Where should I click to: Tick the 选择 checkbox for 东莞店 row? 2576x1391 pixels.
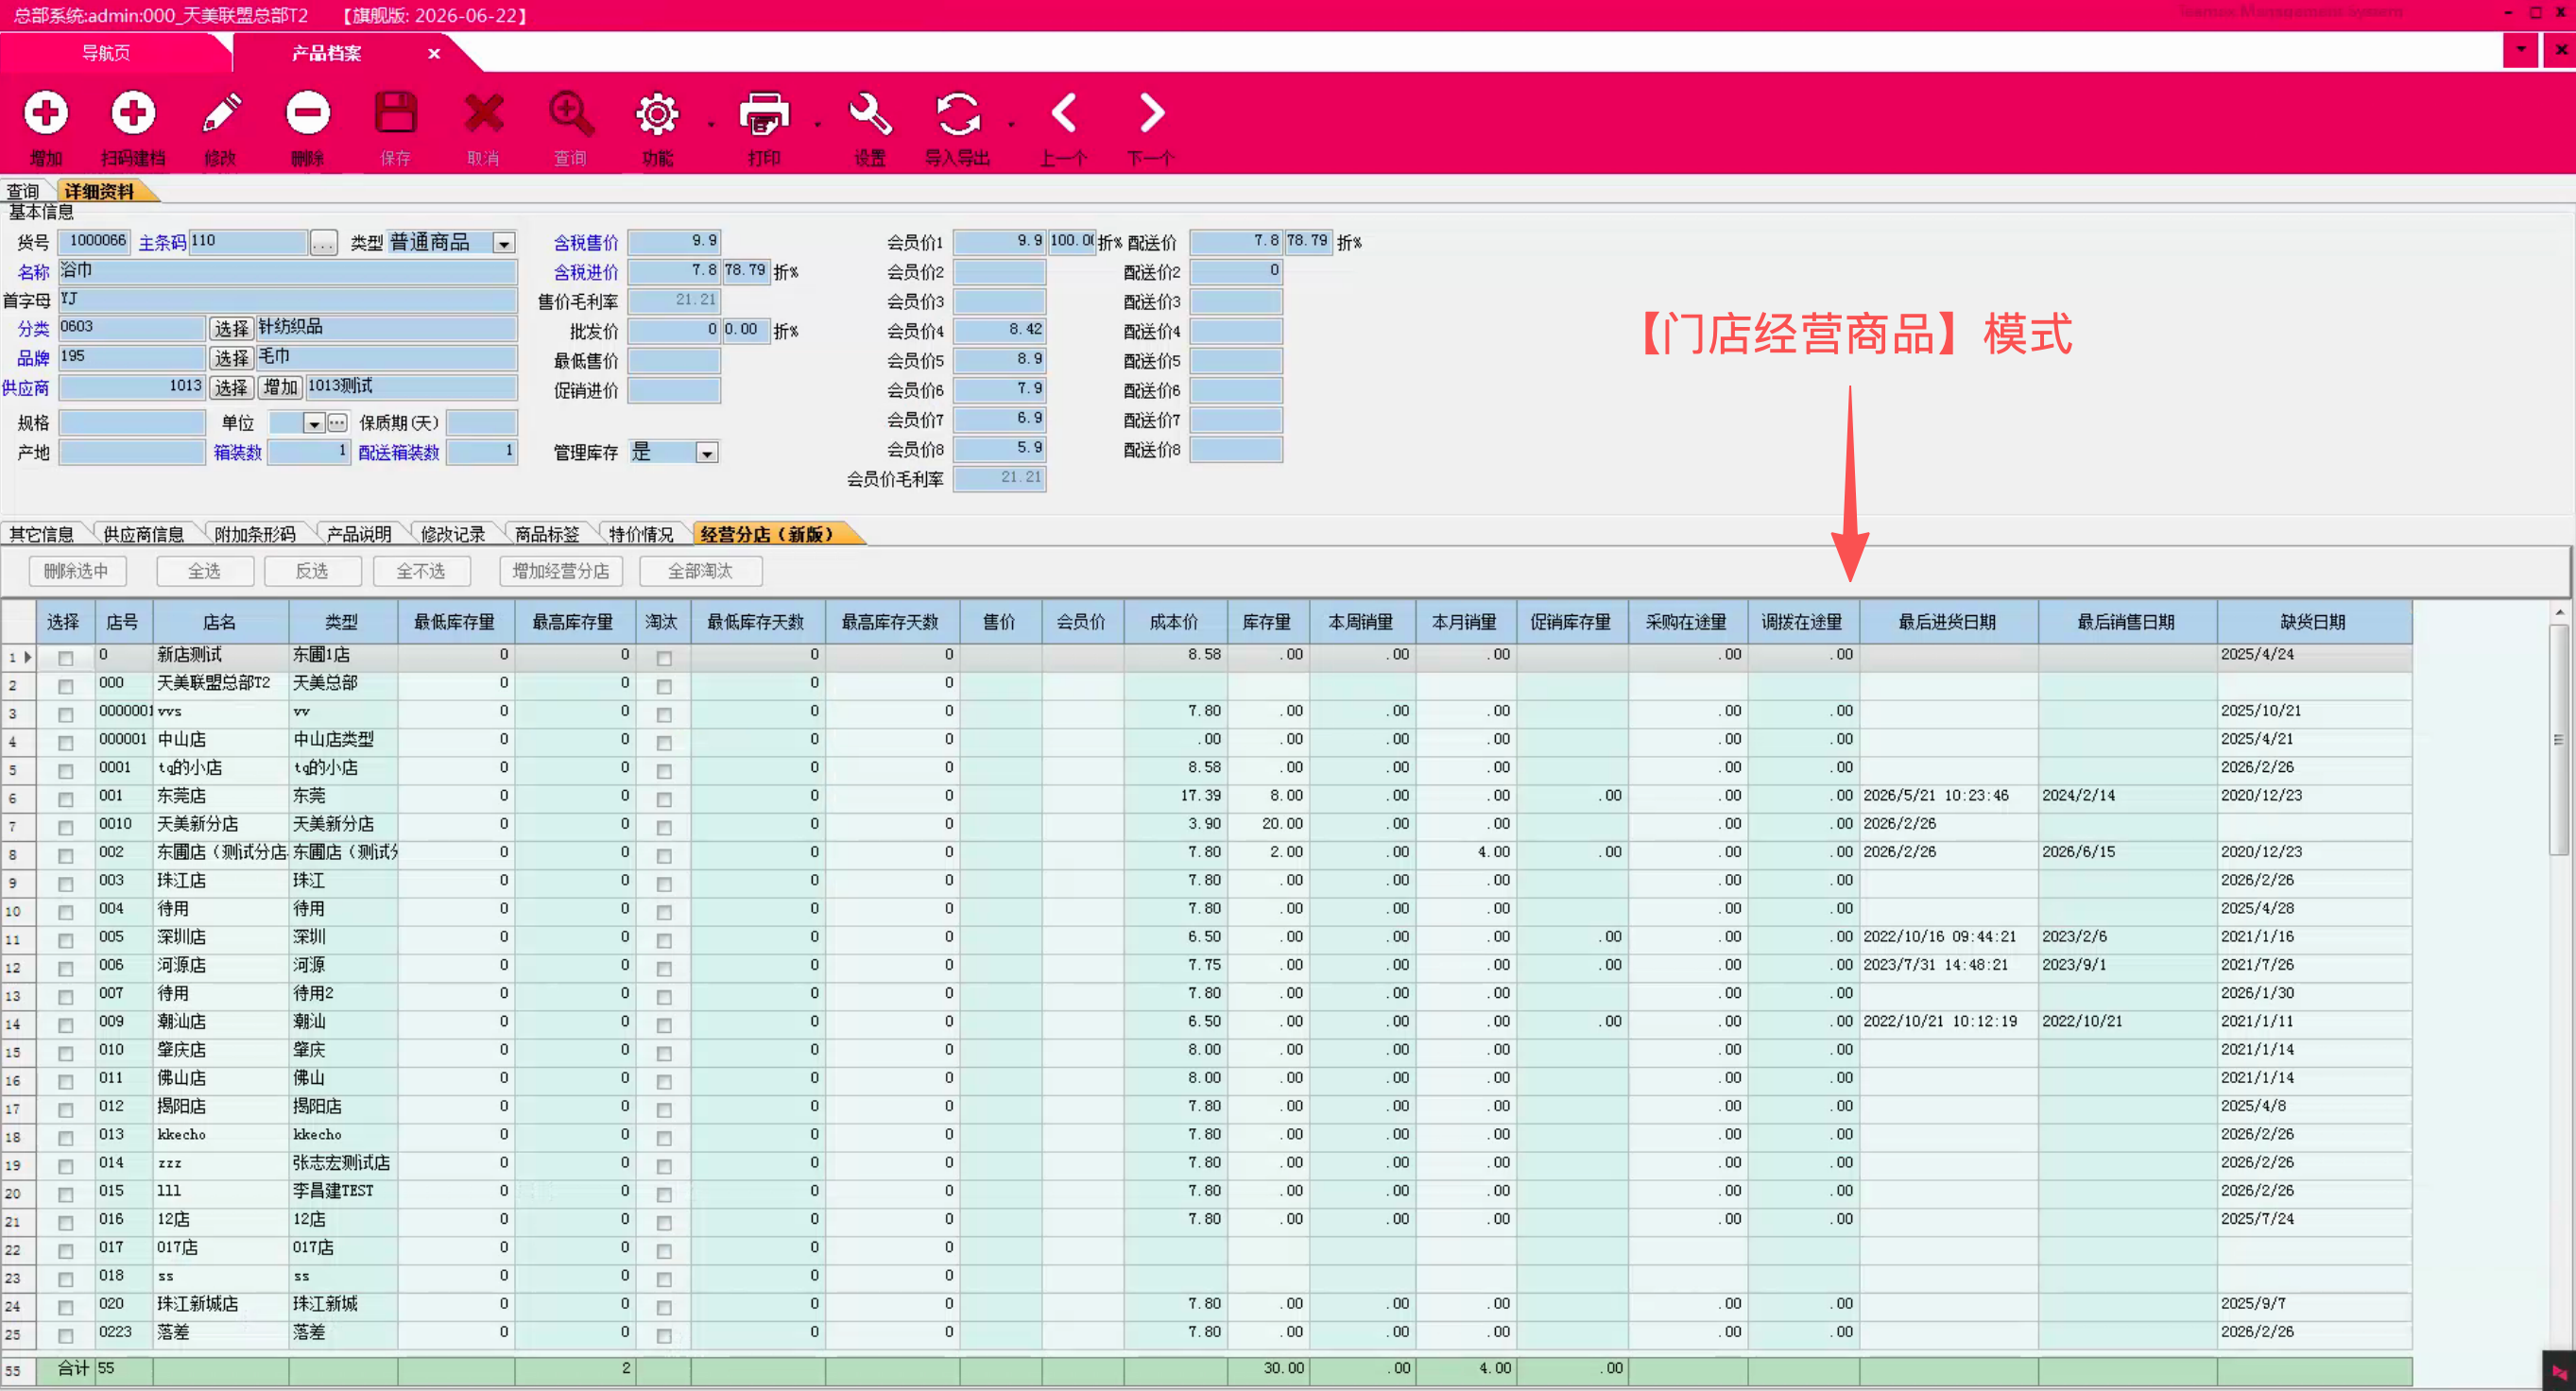pyautogui.click(x=66, y=799)
